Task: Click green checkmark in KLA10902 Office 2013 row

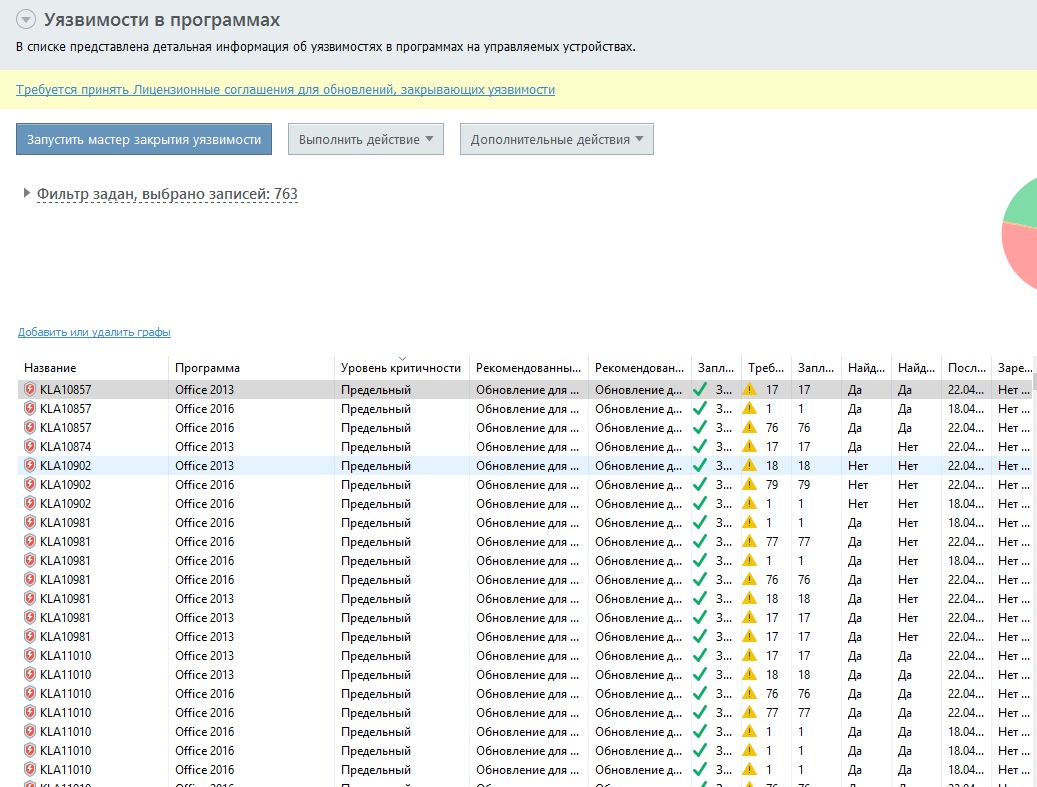Action: (700, 466)
